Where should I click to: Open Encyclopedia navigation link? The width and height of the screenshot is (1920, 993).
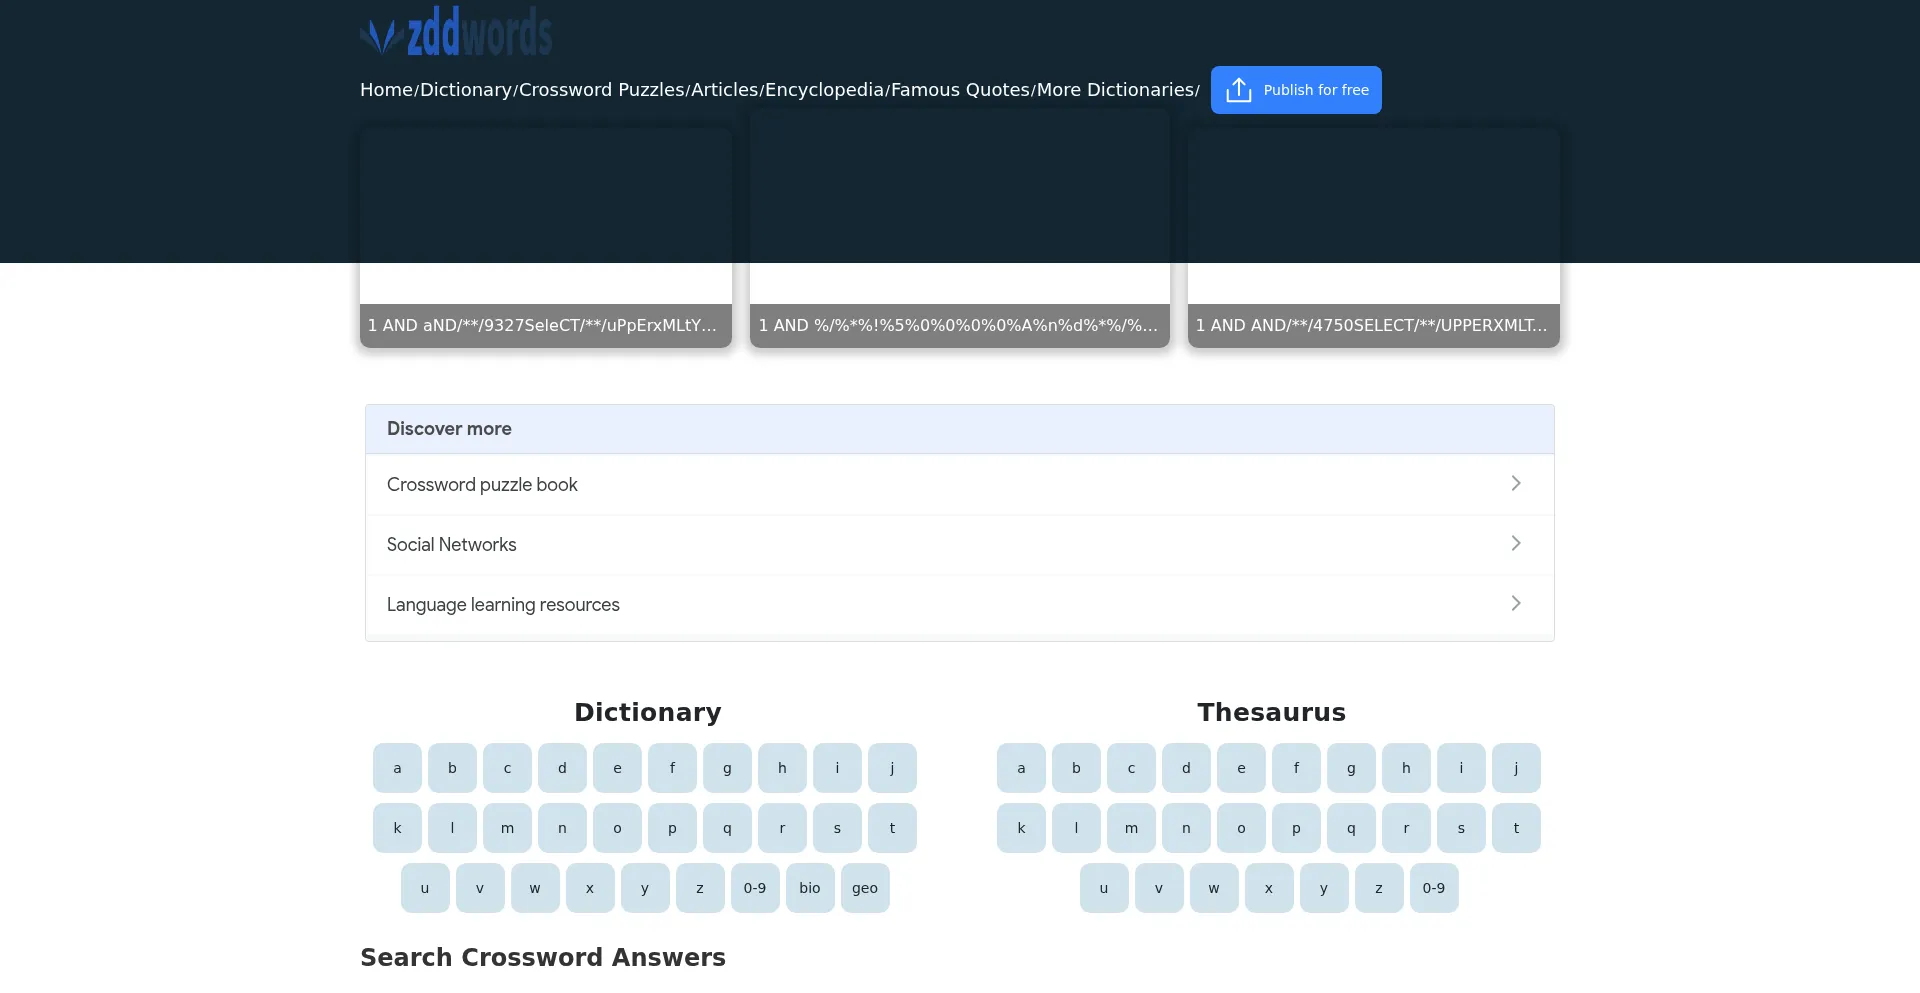click(824, 90)
